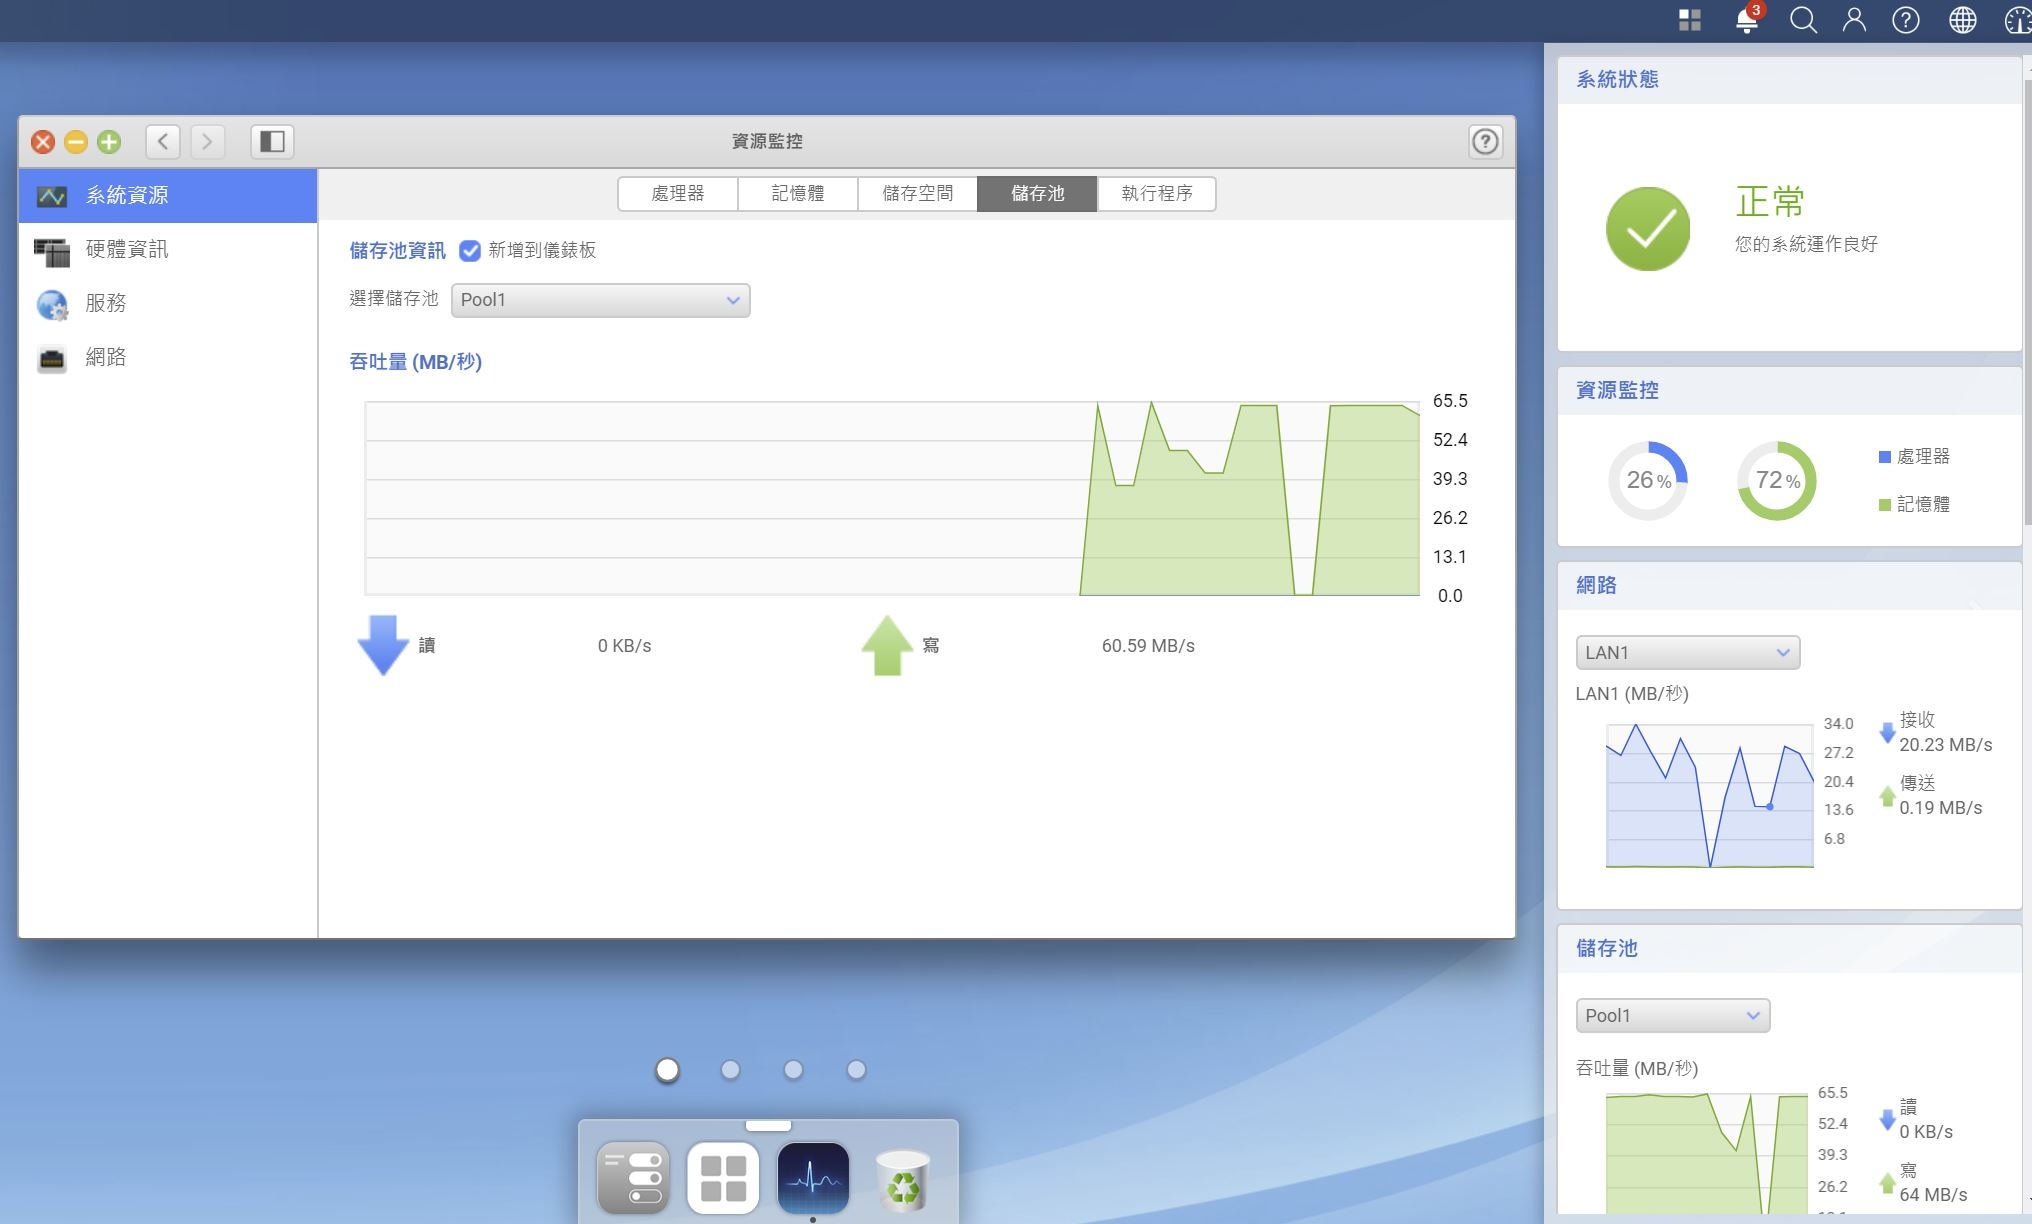Click the storage pool widget throughput chart

pos(1706,1154)
